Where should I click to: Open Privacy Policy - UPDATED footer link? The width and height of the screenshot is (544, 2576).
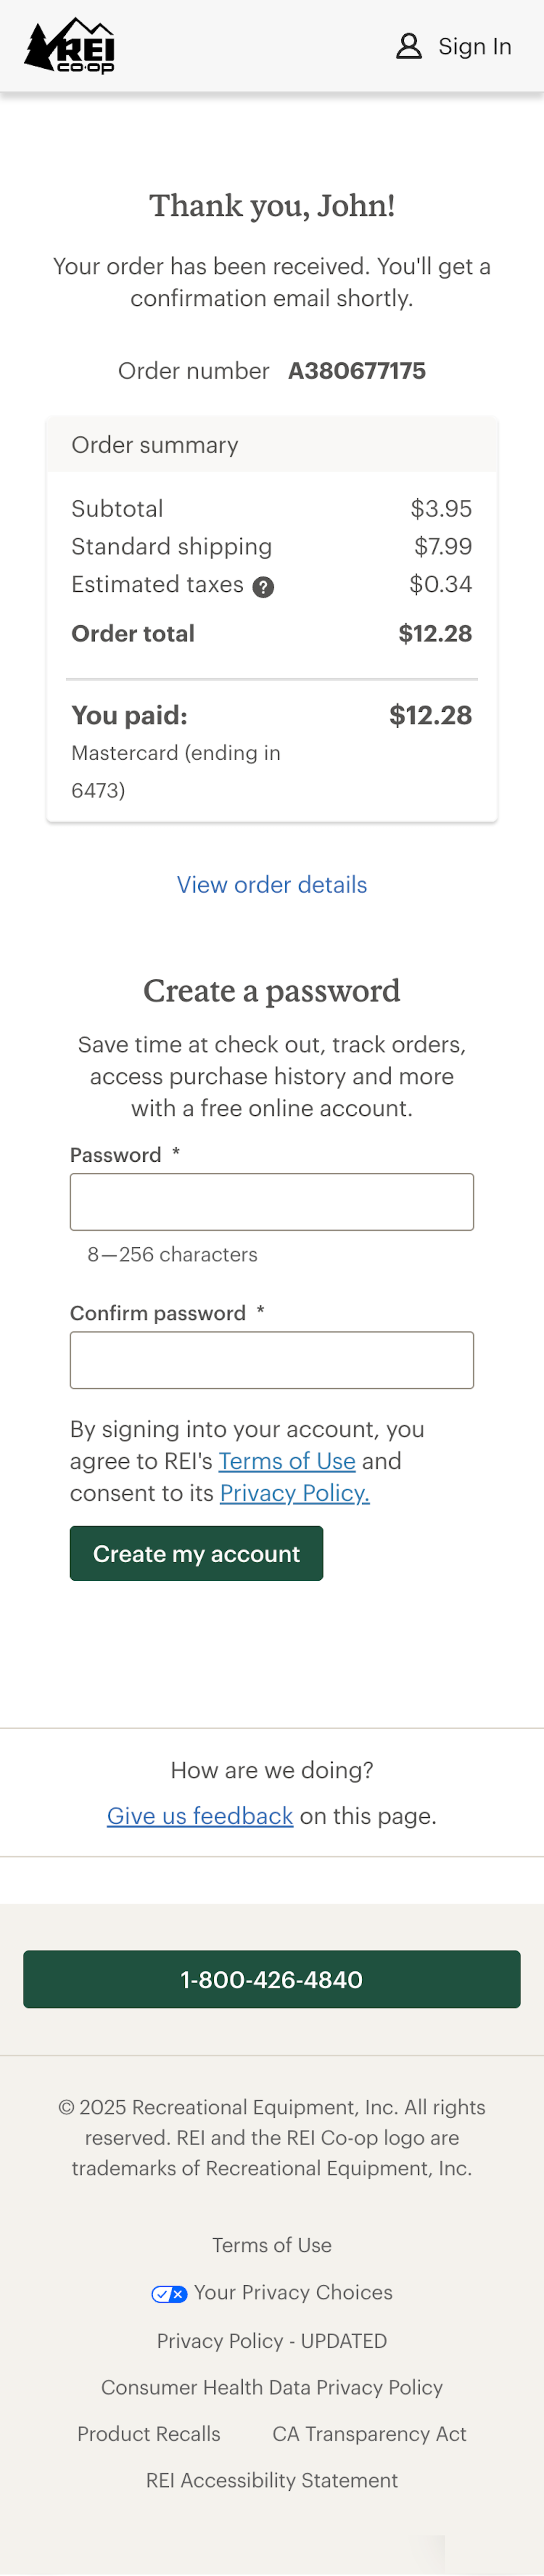[272, 2341]
